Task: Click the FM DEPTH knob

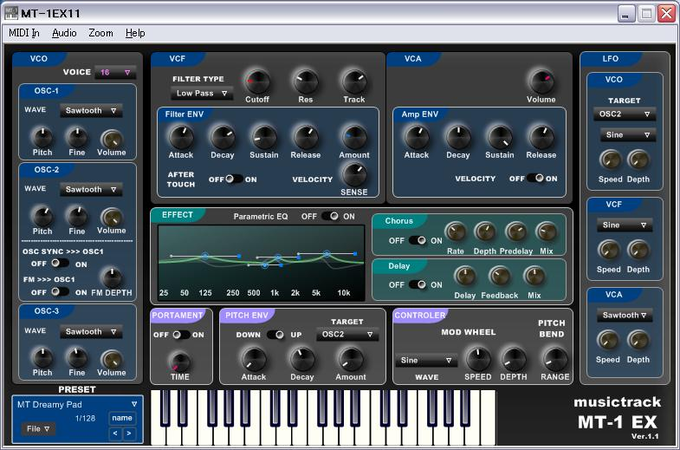Action: tap(111, 278)
